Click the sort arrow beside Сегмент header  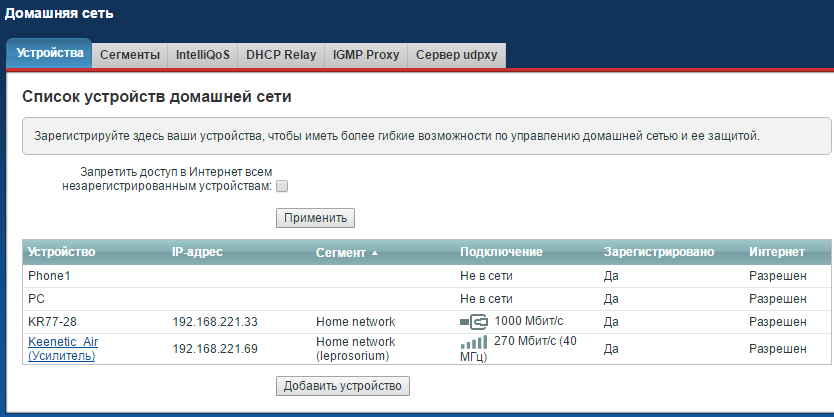(375, 253)
